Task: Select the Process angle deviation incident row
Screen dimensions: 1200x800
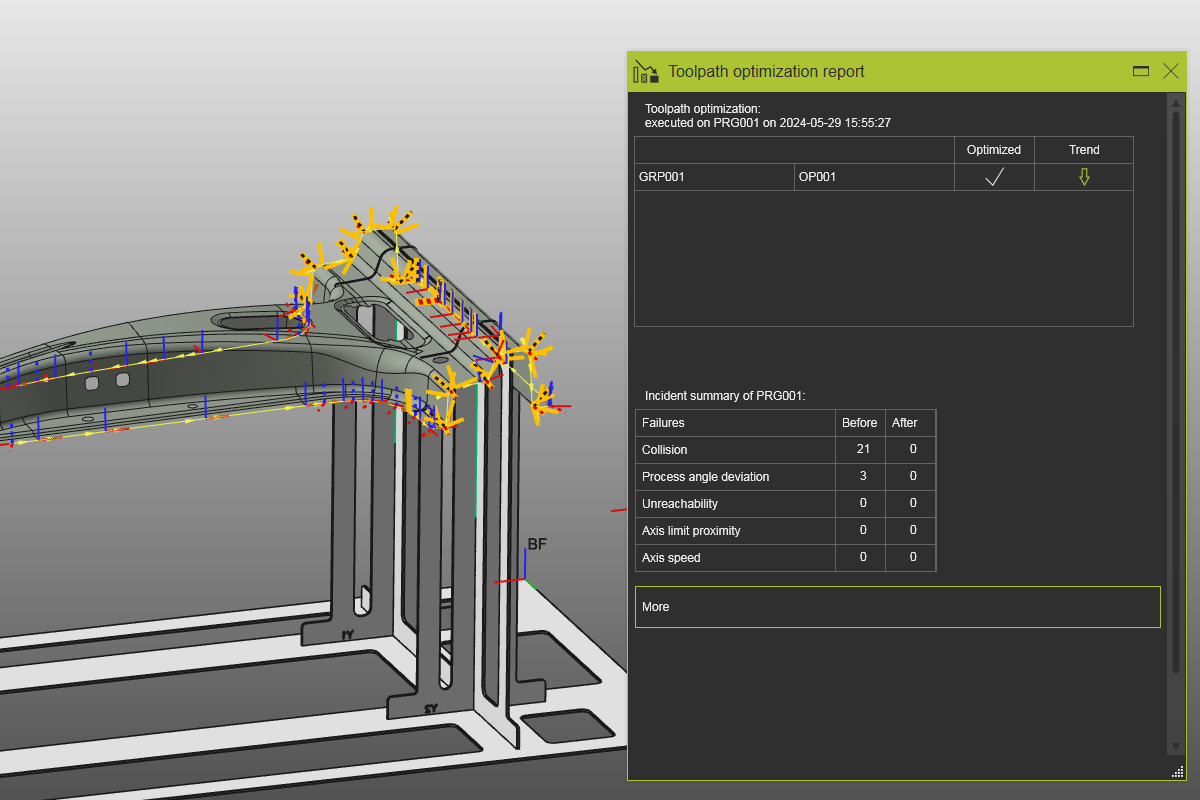Action: (x=735, y=476)
